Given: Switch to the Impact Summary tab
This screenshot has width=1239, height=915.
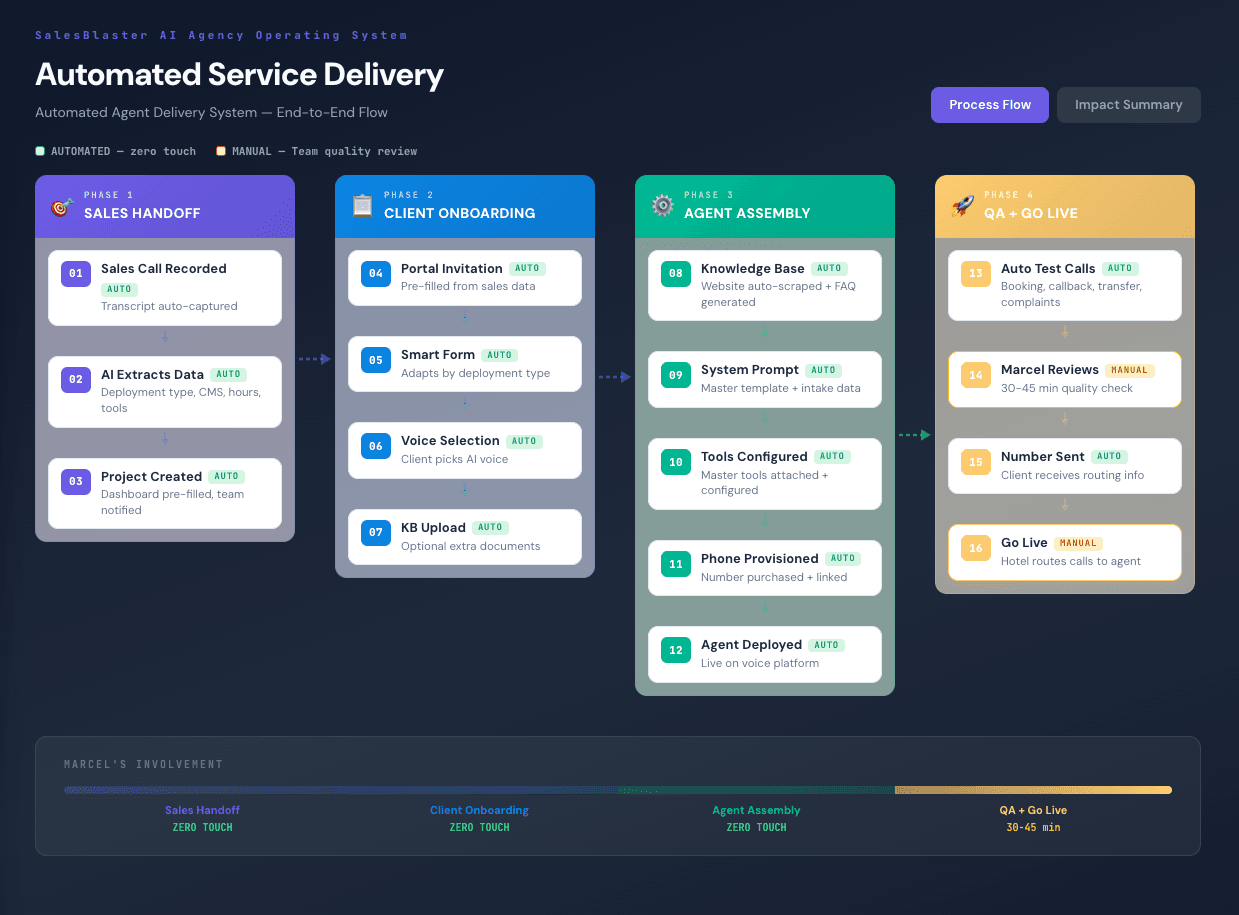Looking at the screenshot, I should (x=1128, y=104).
